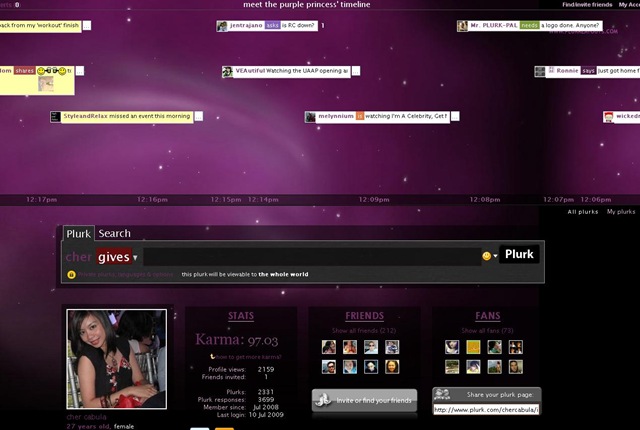Open the 'is RC down?' plurk text
Viewport: 640px width, 430px height.
[x=298, y=25]
